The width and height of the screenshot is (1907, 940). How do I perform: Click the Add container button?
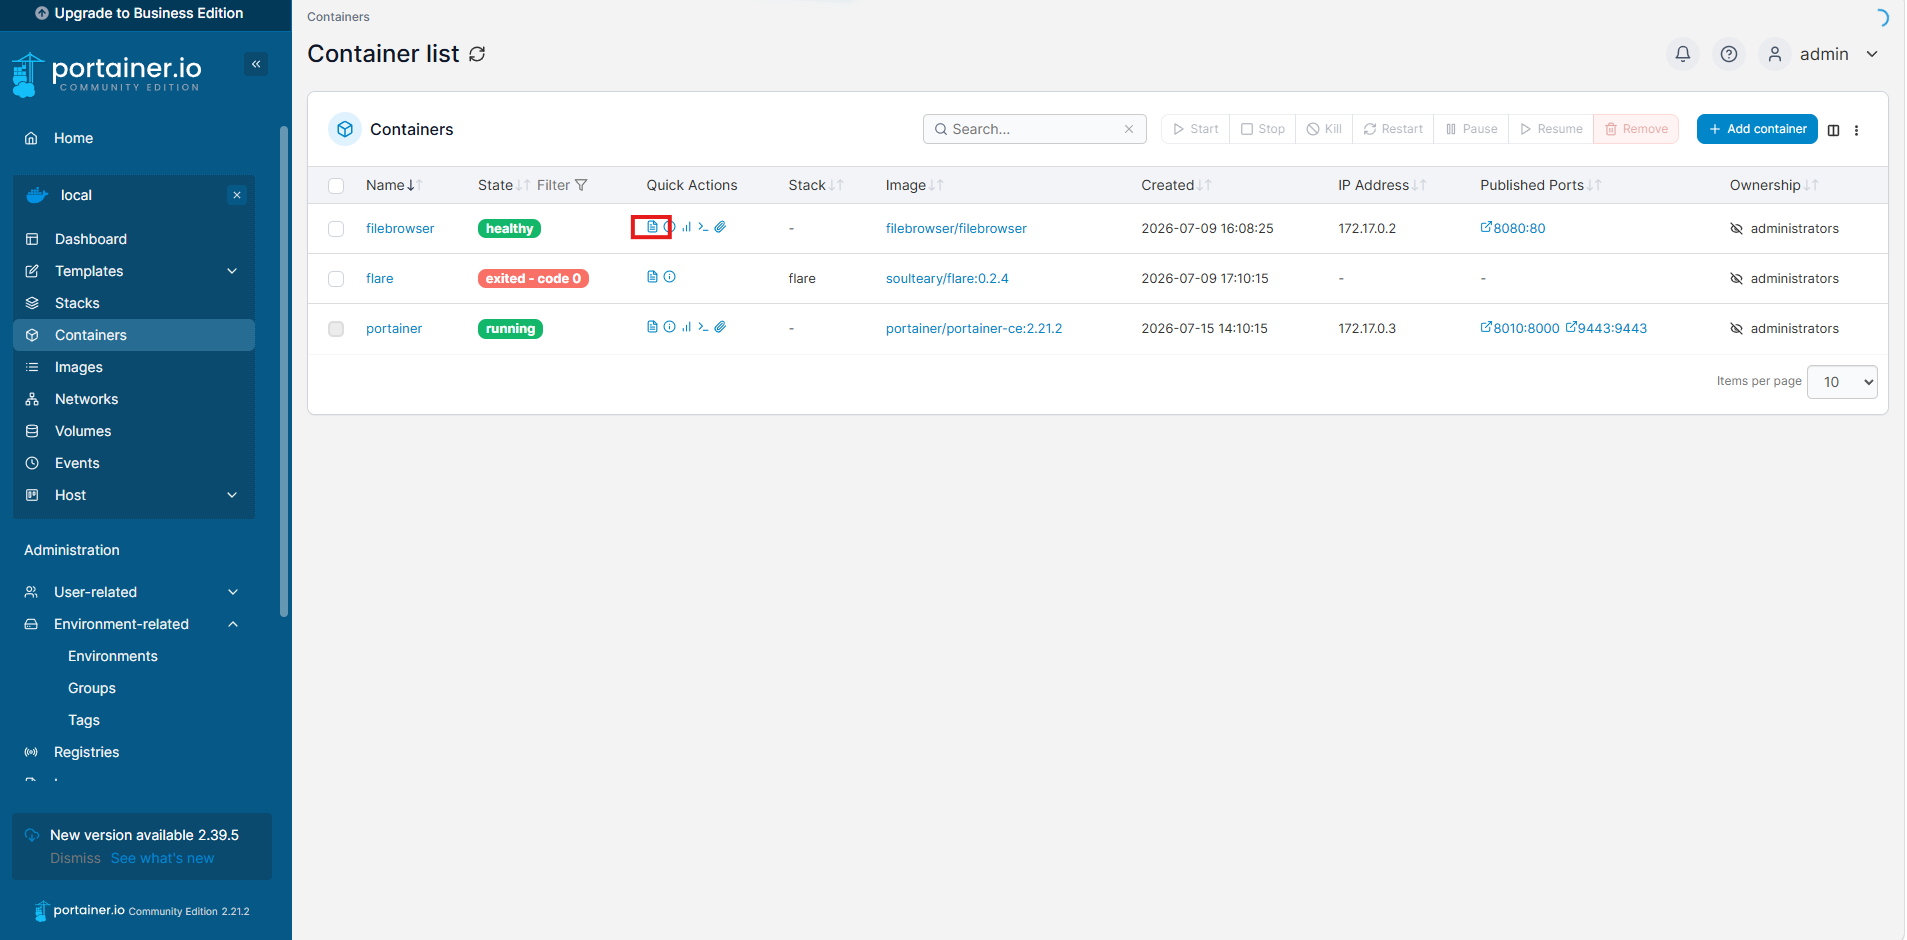click(1757, 129)
